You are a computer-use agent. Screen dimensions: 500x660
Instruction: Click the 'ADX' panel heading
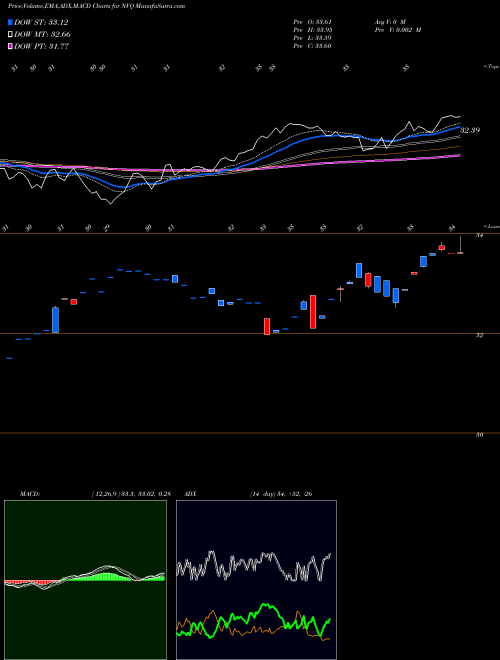[x=190, y=494]
